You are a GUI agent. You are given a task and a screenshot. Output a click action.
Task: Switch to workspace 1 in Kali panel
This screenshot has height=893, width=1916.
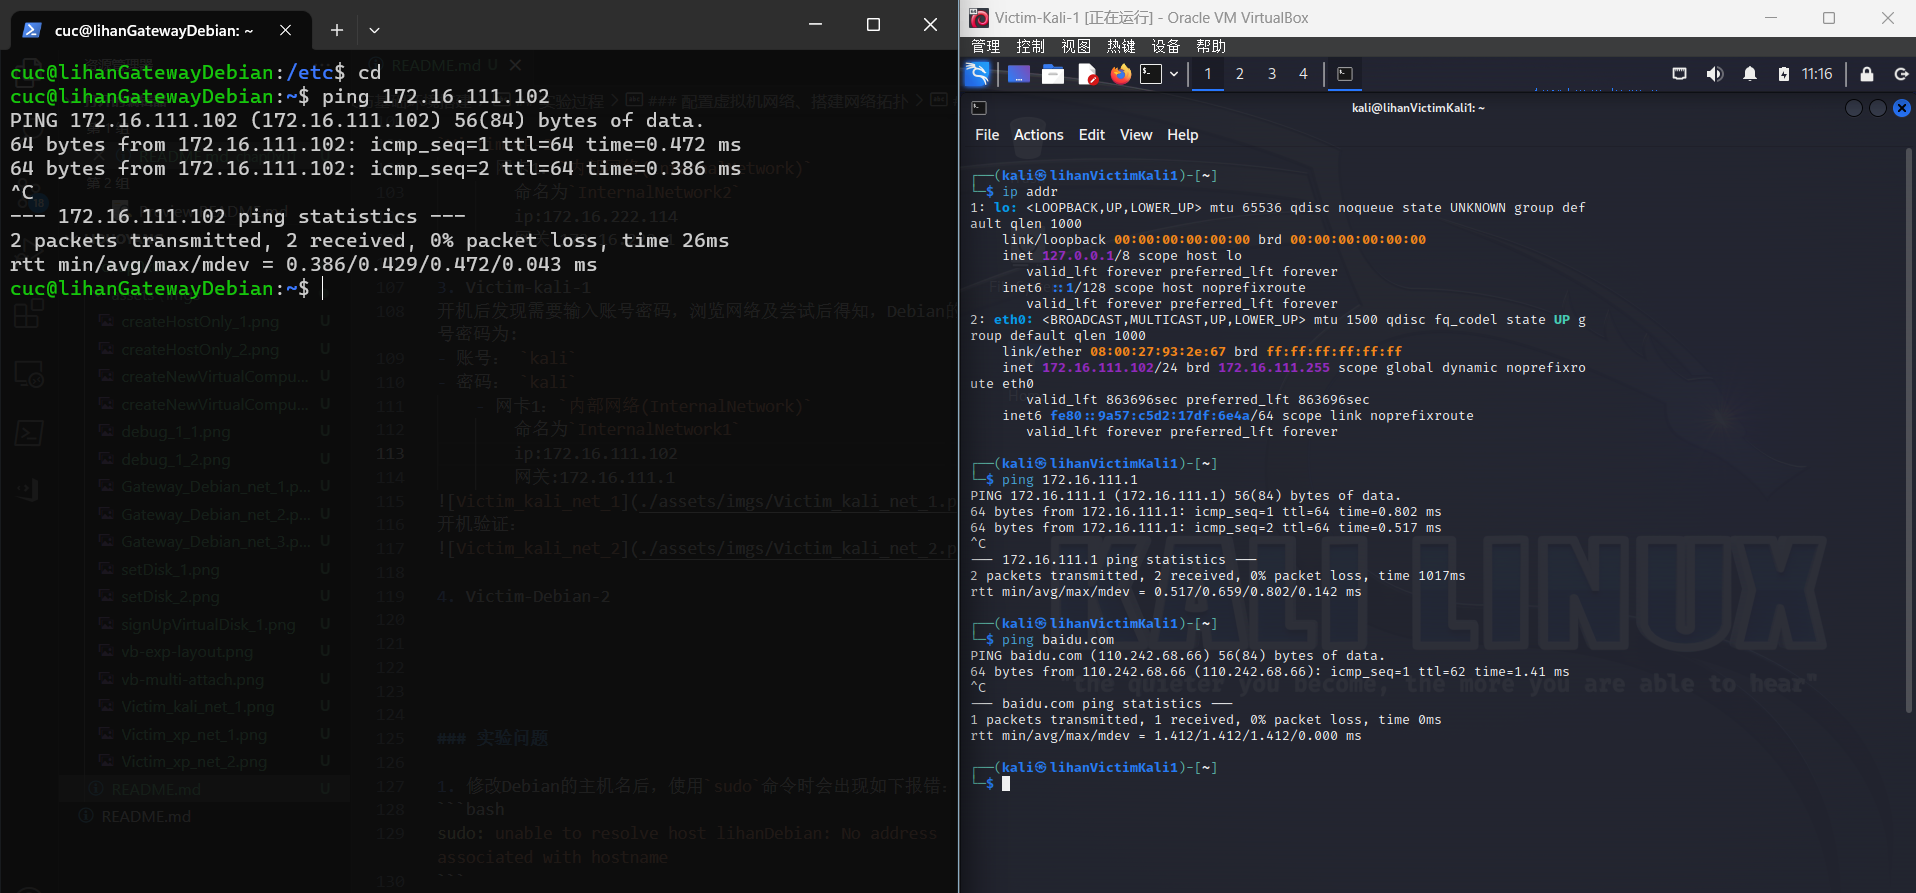(x=1208, y=74)
